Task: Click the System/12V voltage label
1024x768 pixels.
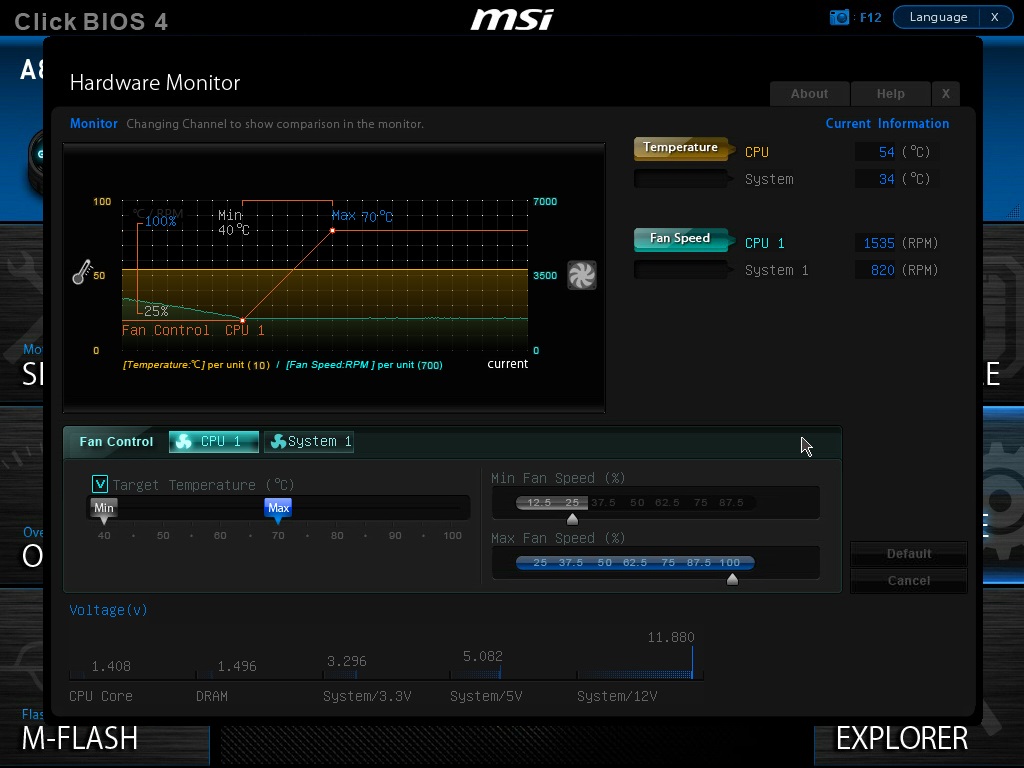Action: (616, 696)
